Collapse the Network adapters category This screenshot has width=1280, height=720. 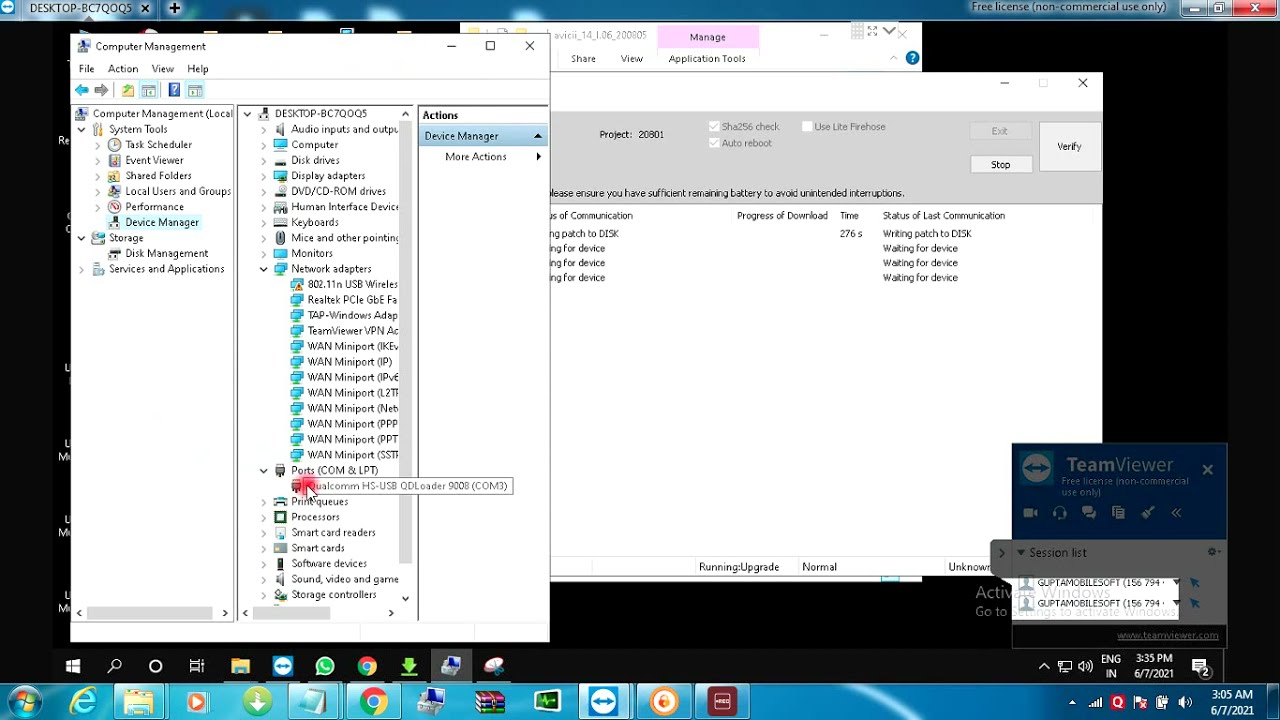(x=264, y=269)
